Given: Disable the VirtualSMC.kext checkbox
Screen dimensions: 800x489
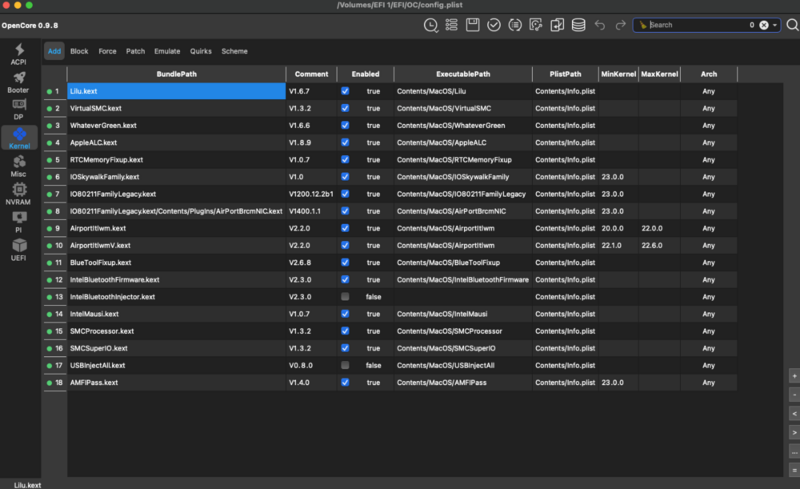Looking at the screenshot, I should tap(345, 108).
